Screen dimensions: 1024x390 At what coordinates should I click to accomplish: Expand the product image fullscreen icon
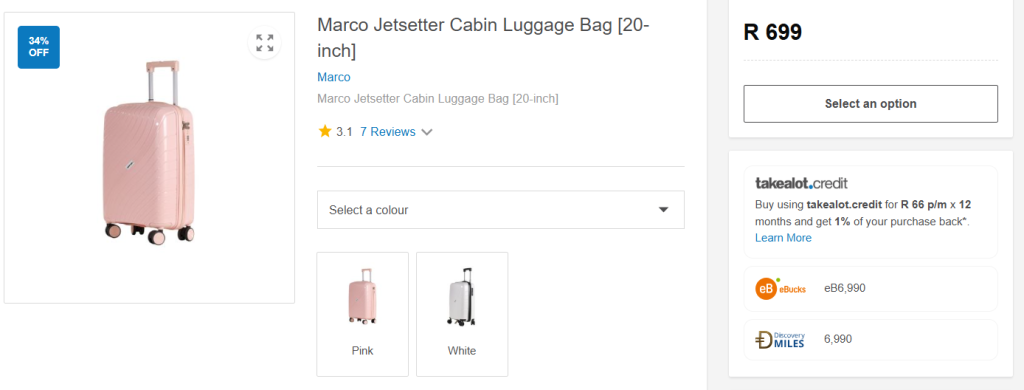pos(264,43)
